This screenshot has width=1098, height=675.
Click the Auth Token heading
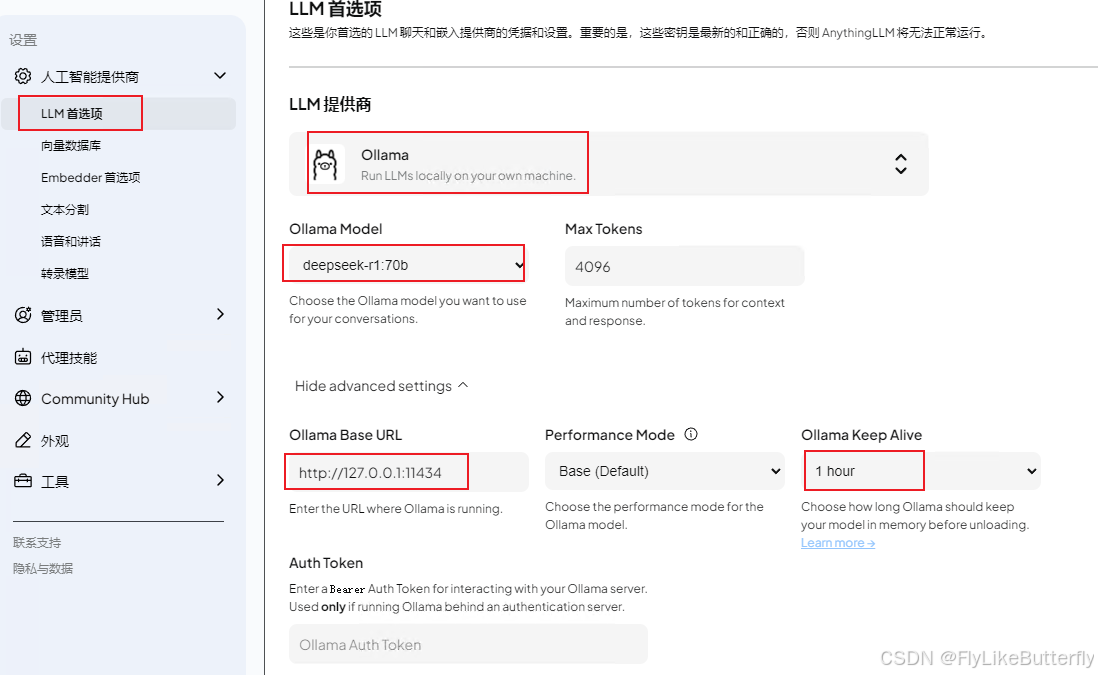click(326, 563)
